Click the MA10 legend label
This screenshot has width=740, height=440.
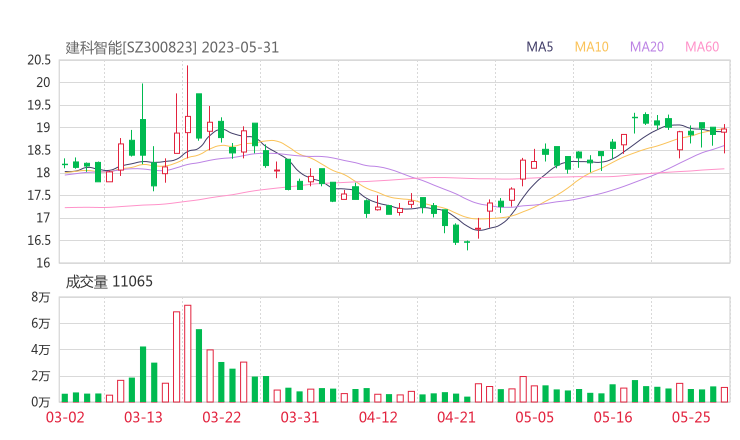click(591, 47)
